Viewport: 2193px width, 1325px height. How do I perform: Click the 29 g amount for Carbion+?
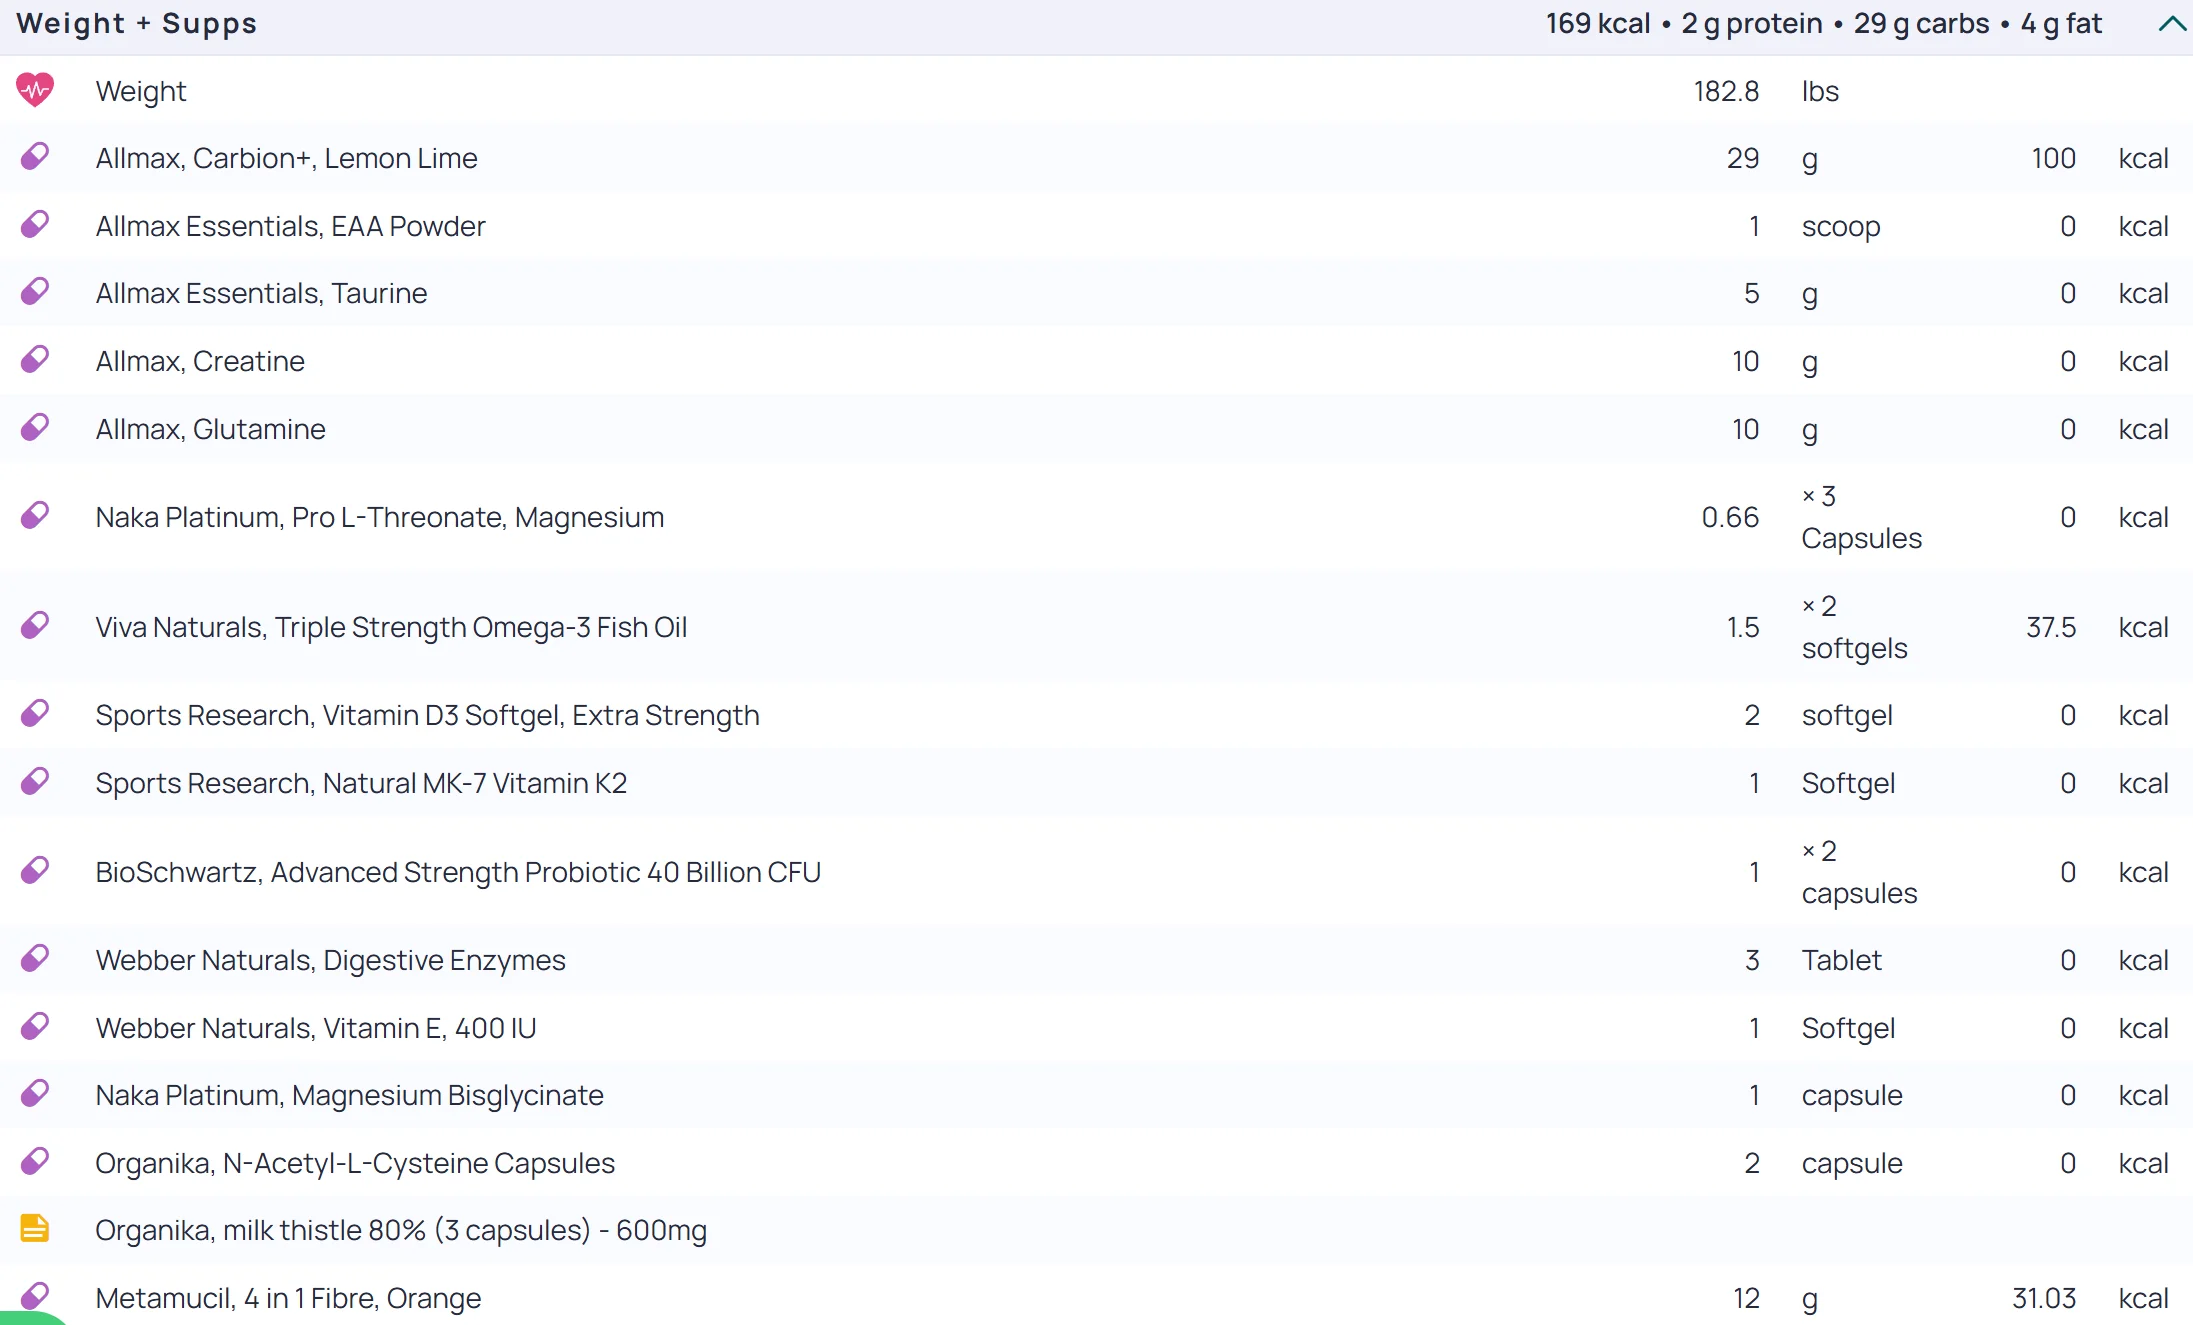point(1743,158)
